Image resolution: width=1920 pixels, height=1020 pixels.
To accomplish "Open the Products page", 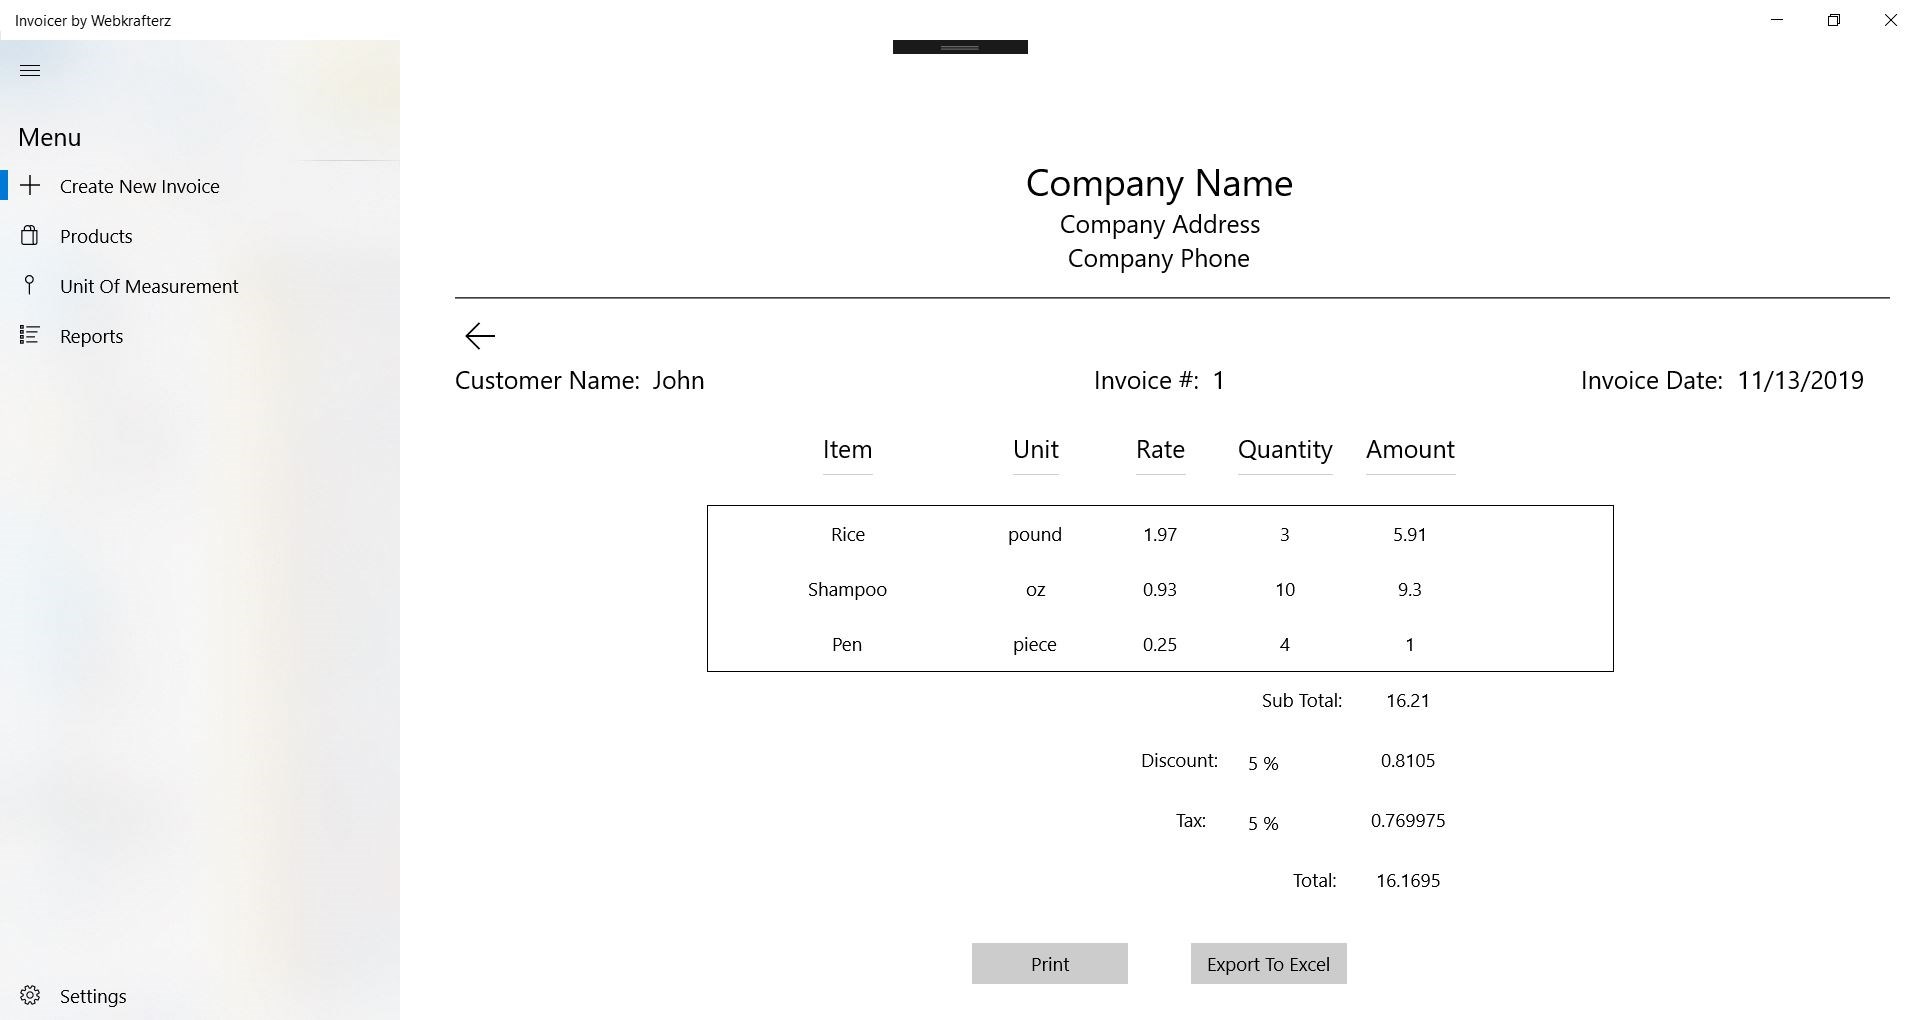I will click(x=96, y=237).
